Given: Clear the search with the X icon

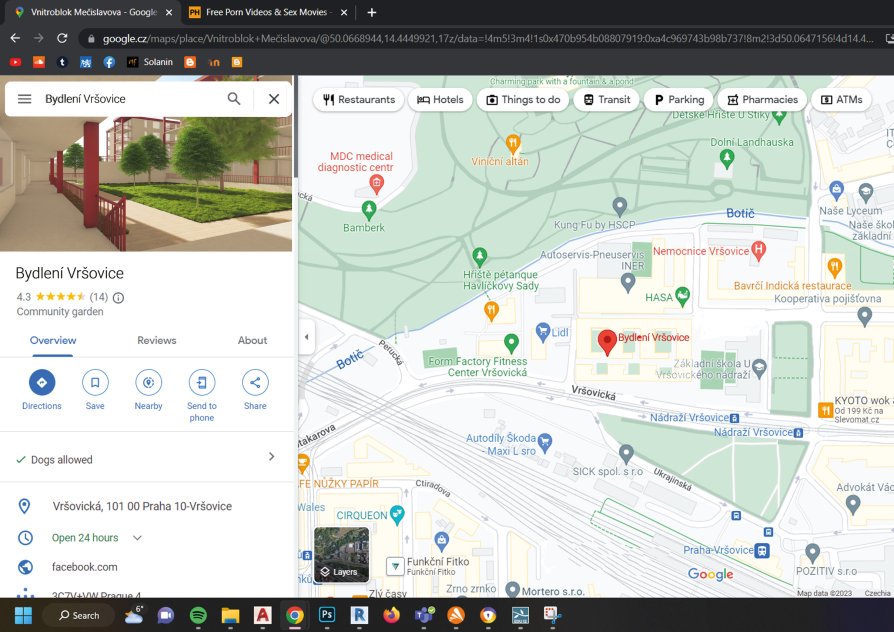Looking at the screenshot, I should click(274, 99).
